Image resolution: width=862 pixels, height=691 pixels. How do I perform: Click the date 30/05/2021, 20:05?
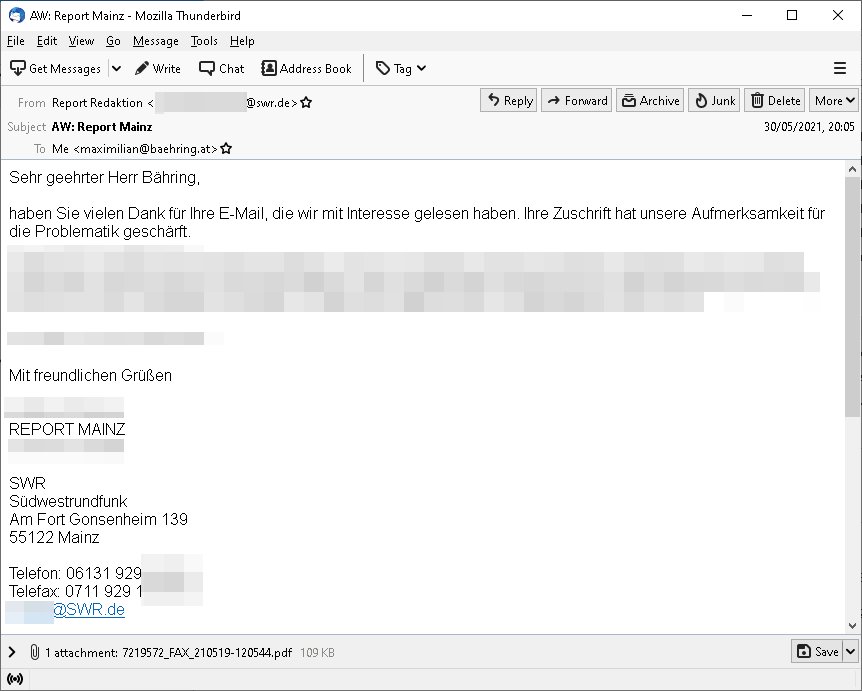[x=809, y=127]
